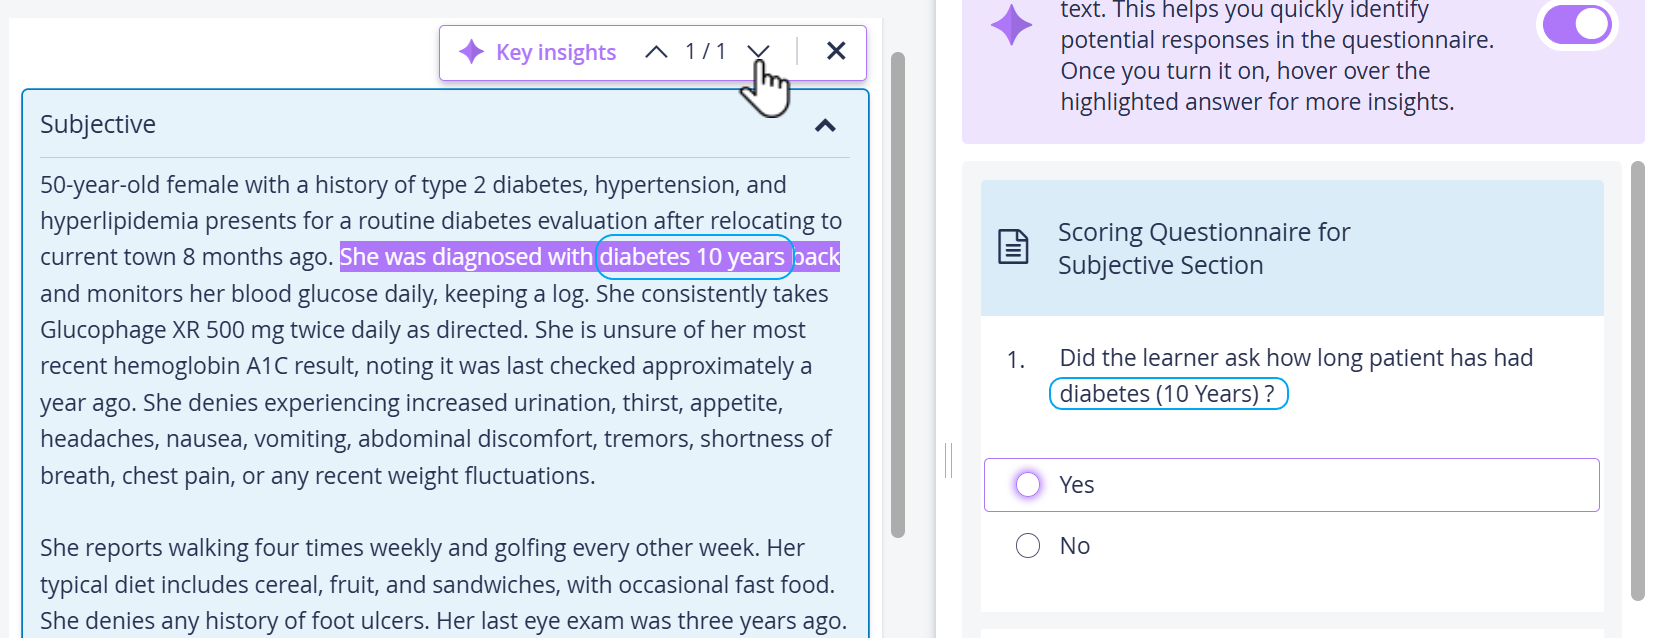
Task: Click the clinical note panel scrollbar
Action: (x=898, y=295)
